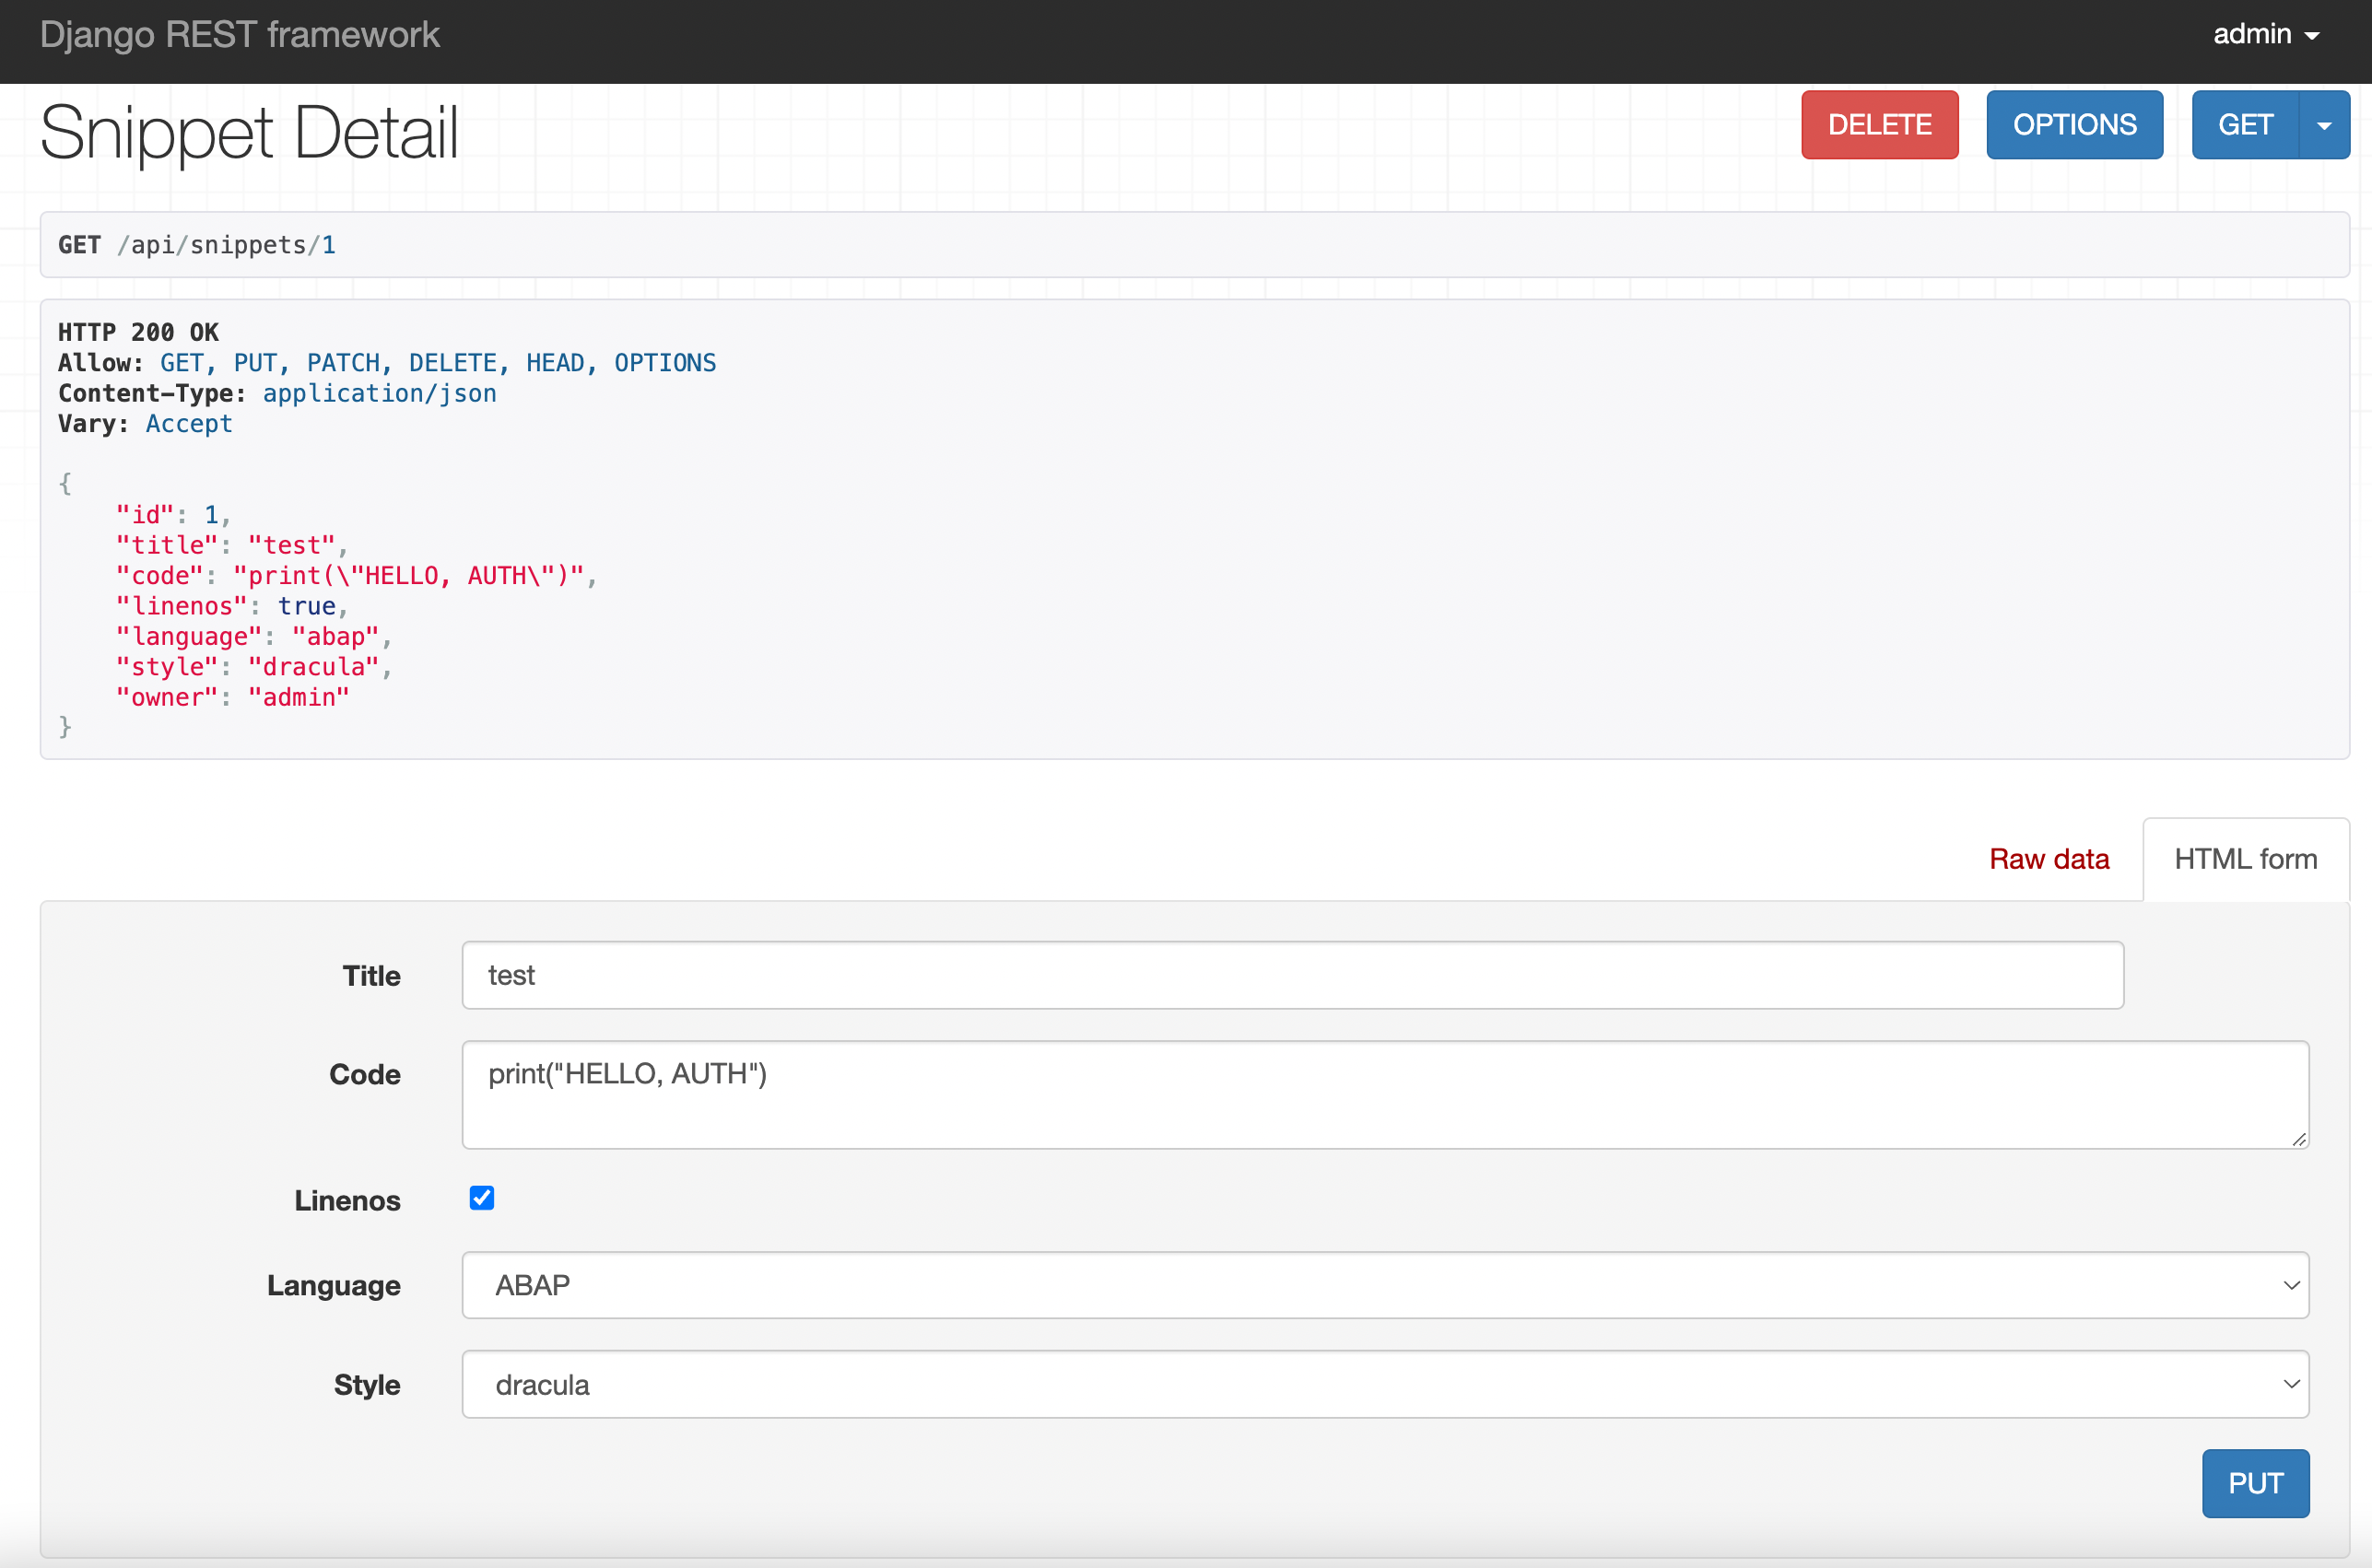This screenshot has height=1568, width=2372.
Task: Click the red DELETE button
Action: (1879, 125)
